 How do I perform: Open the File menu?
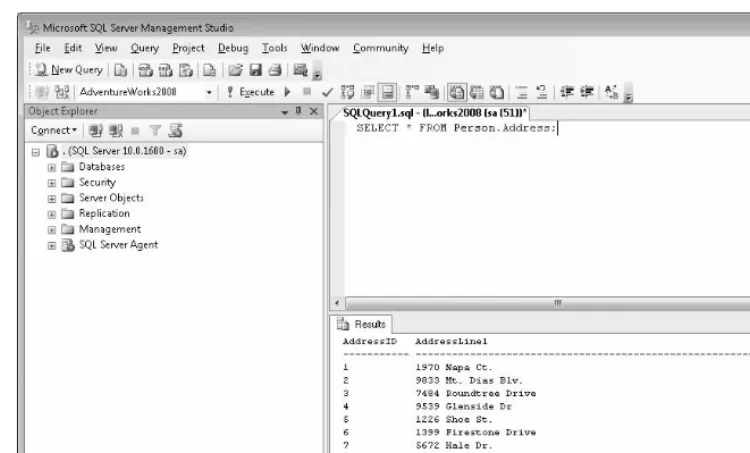click(x=43, y=48)
